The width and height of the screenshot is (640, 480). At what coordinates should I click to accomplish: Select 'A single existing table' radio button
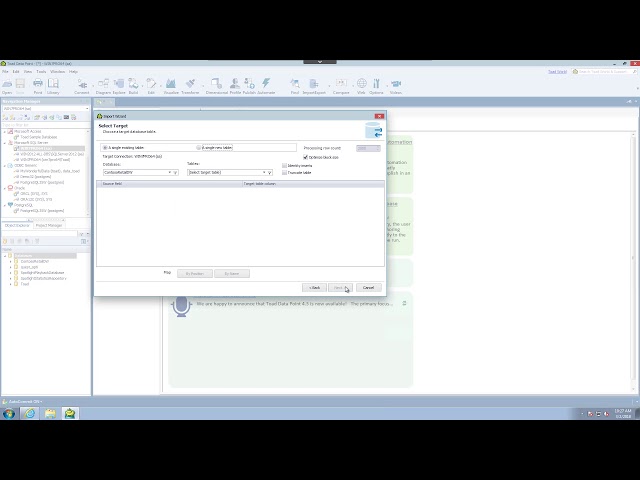click(105, 148)
